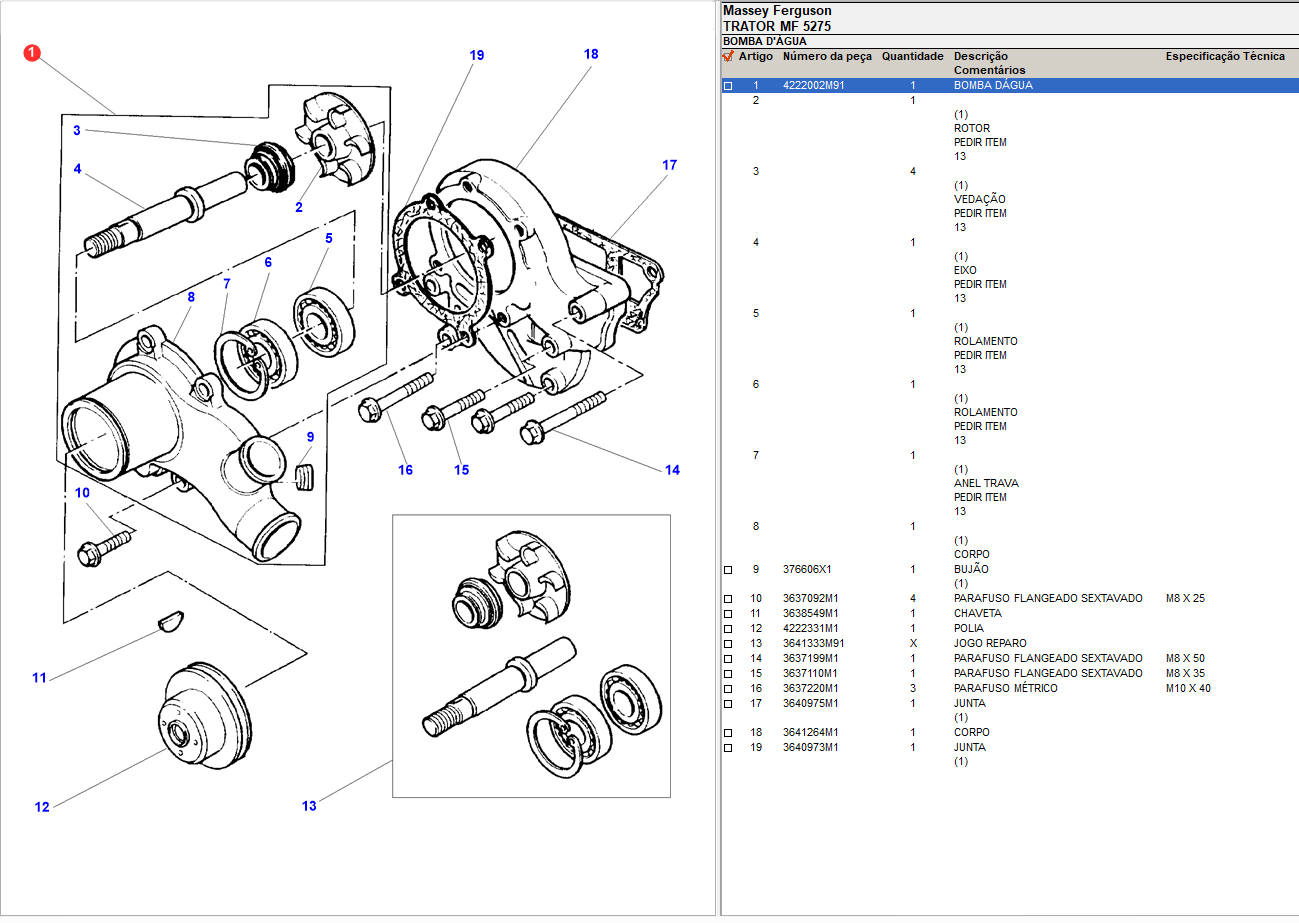Click the Quantidade column header
Viewport: 1299px width, 923px height.
click(912, 57)
